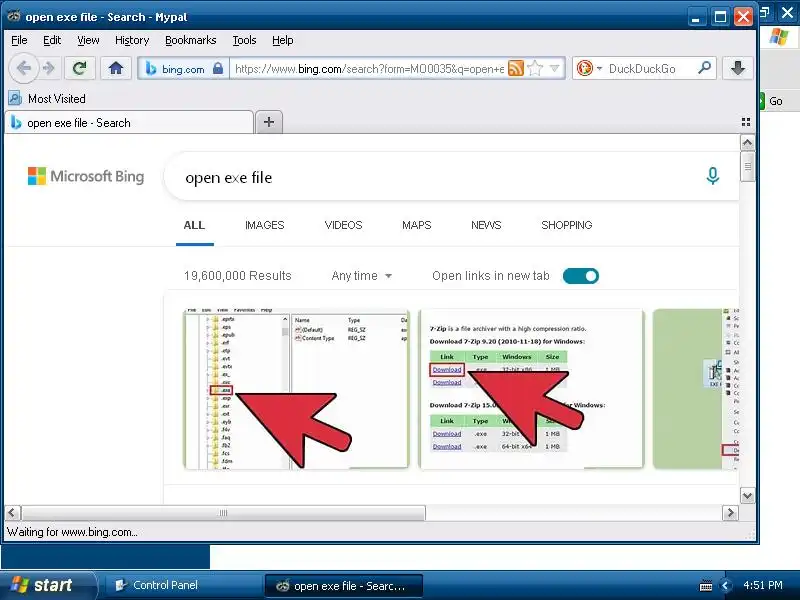Click the '19,600,000 Results' text
This screenshot has width=800, height=600.
(x=238, y=276)
